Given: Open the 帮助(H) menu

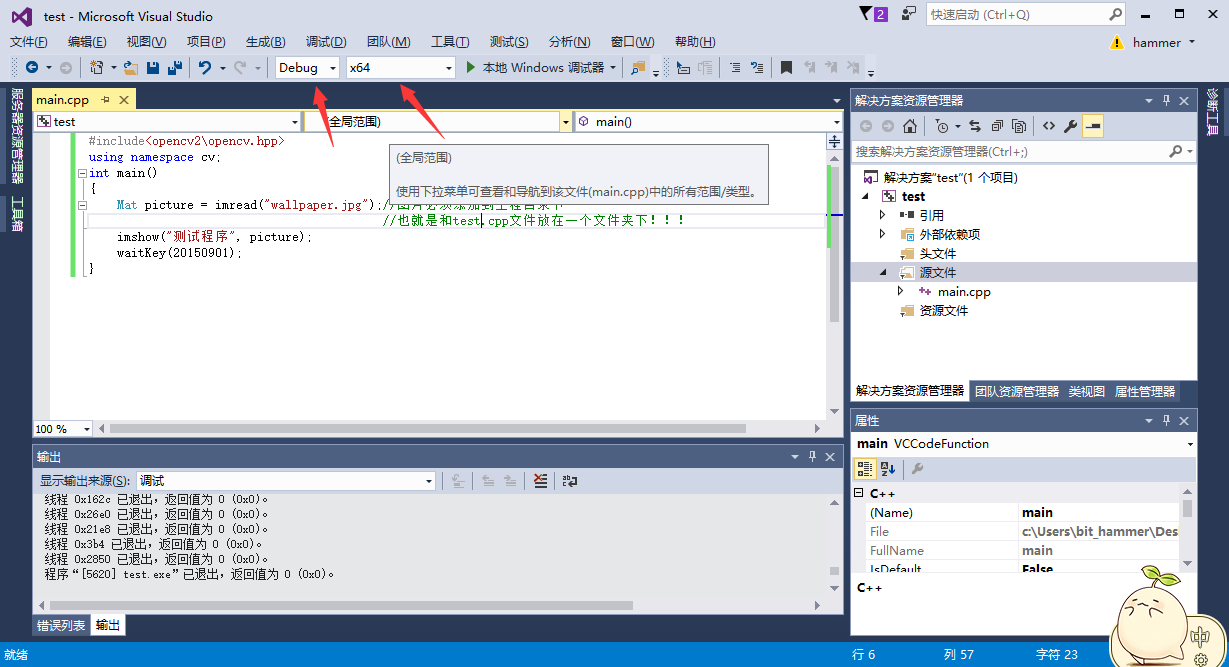Looking at the screenshot, I should 695,41.
